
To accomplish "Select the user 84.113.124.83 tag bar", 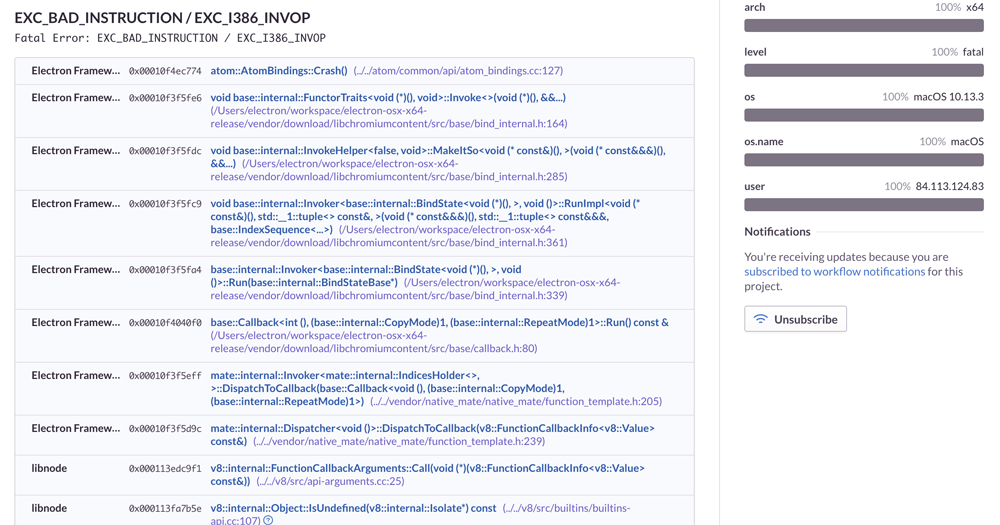I will pyautogui.click(x=864, y=204).
